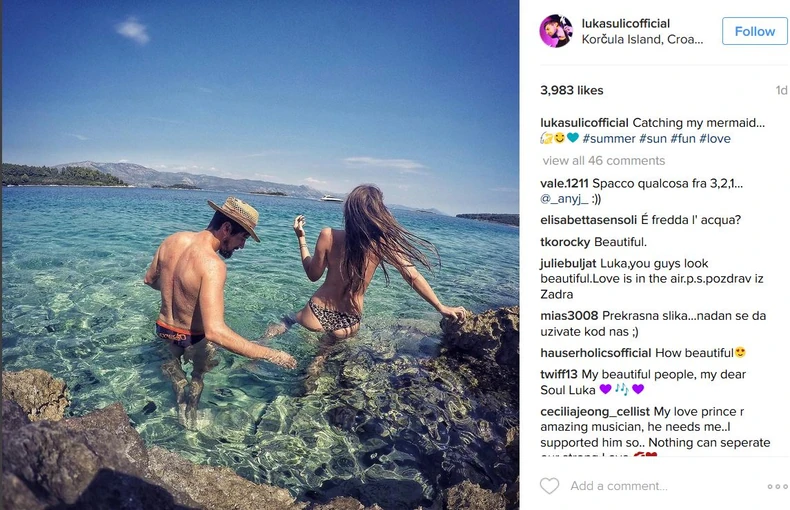Follow the lukasulicofficial account
This screenshot has width=790, height=510.
(754, 31)
